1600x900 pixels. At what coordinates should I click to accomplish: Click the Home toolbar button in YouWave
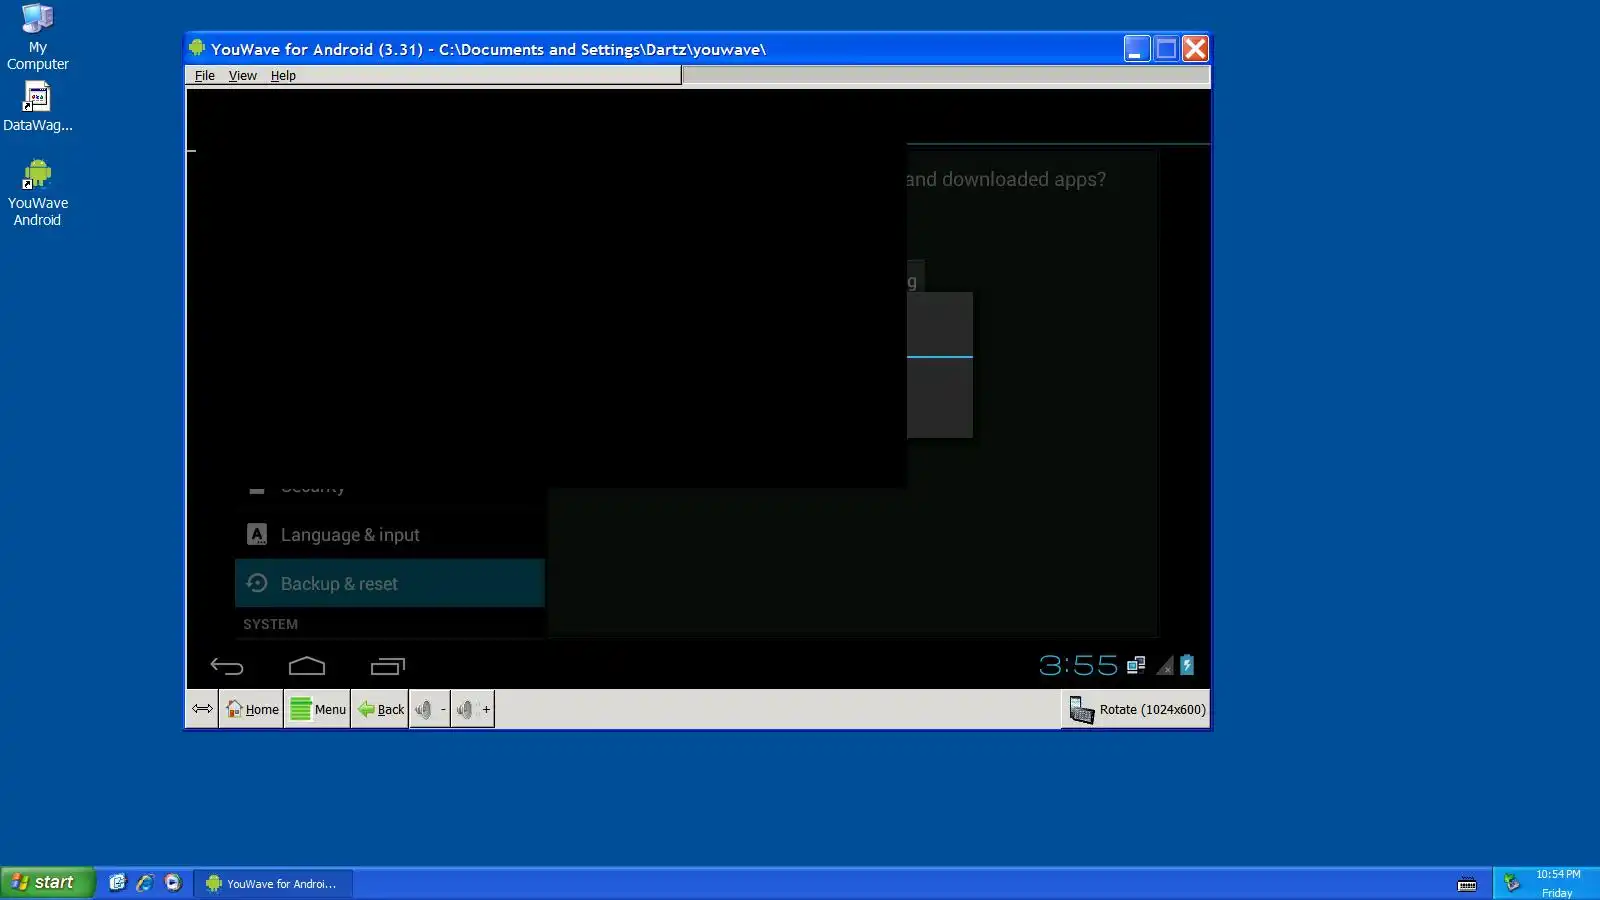(x=252, y=709)
